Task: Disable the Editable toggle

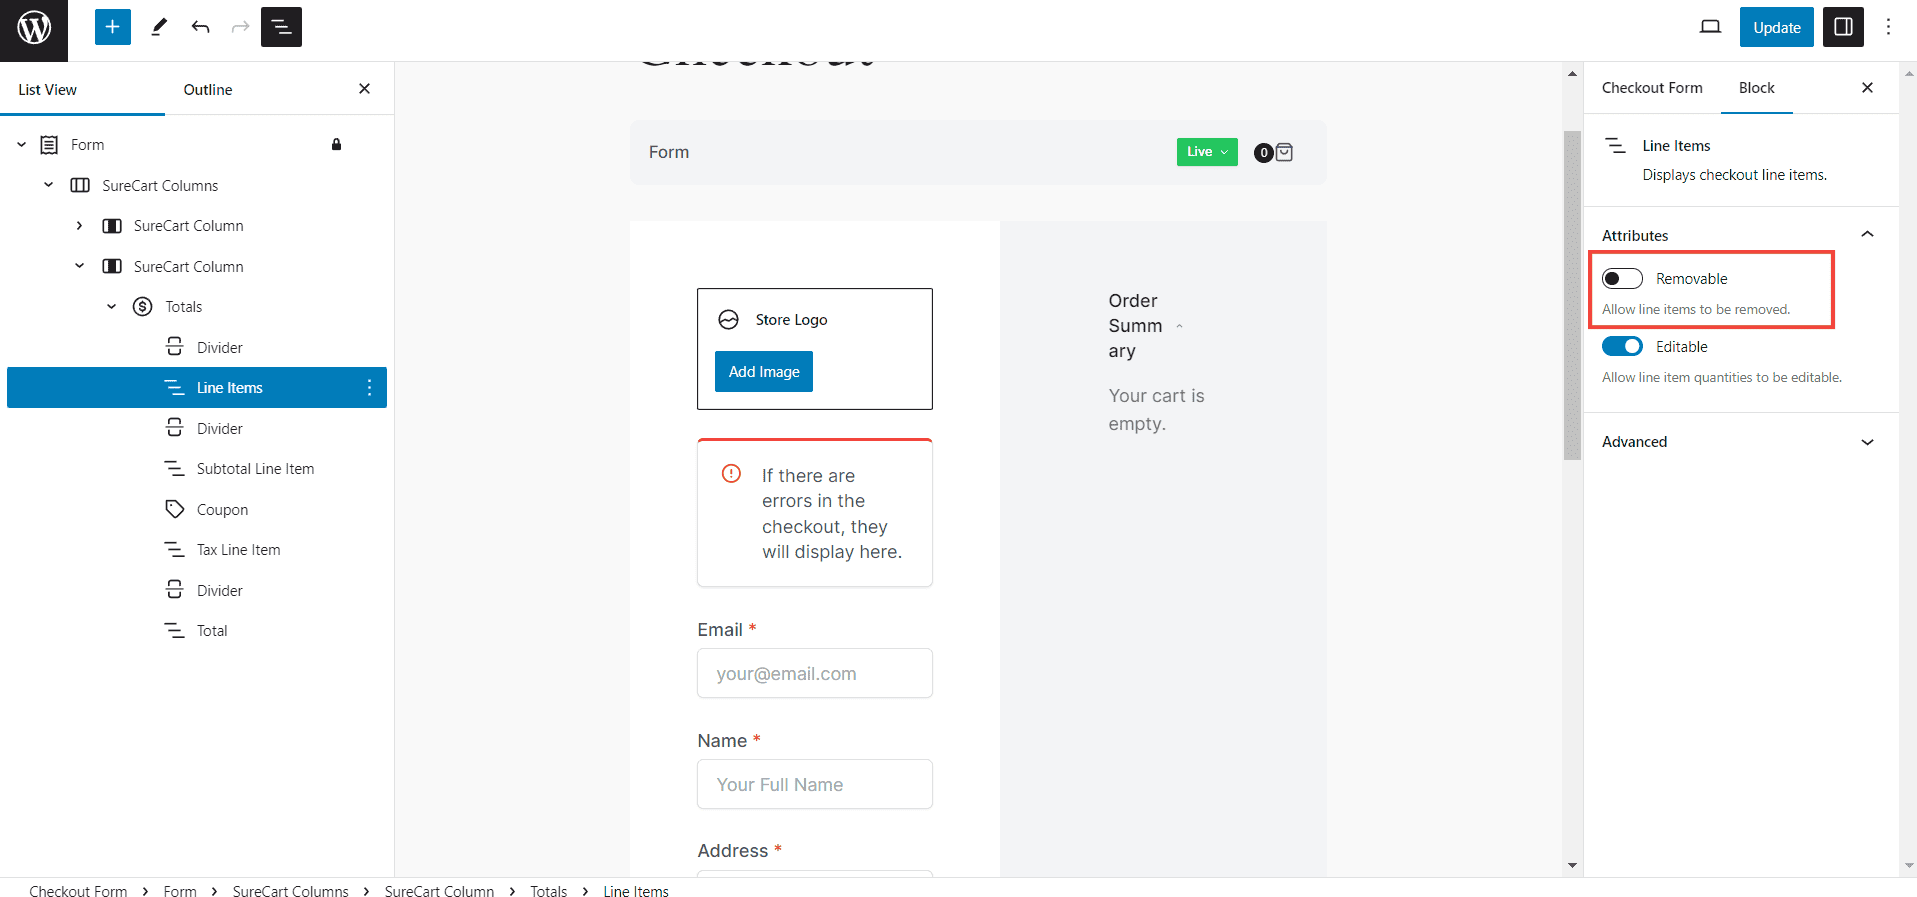Action: (1622, 347)
